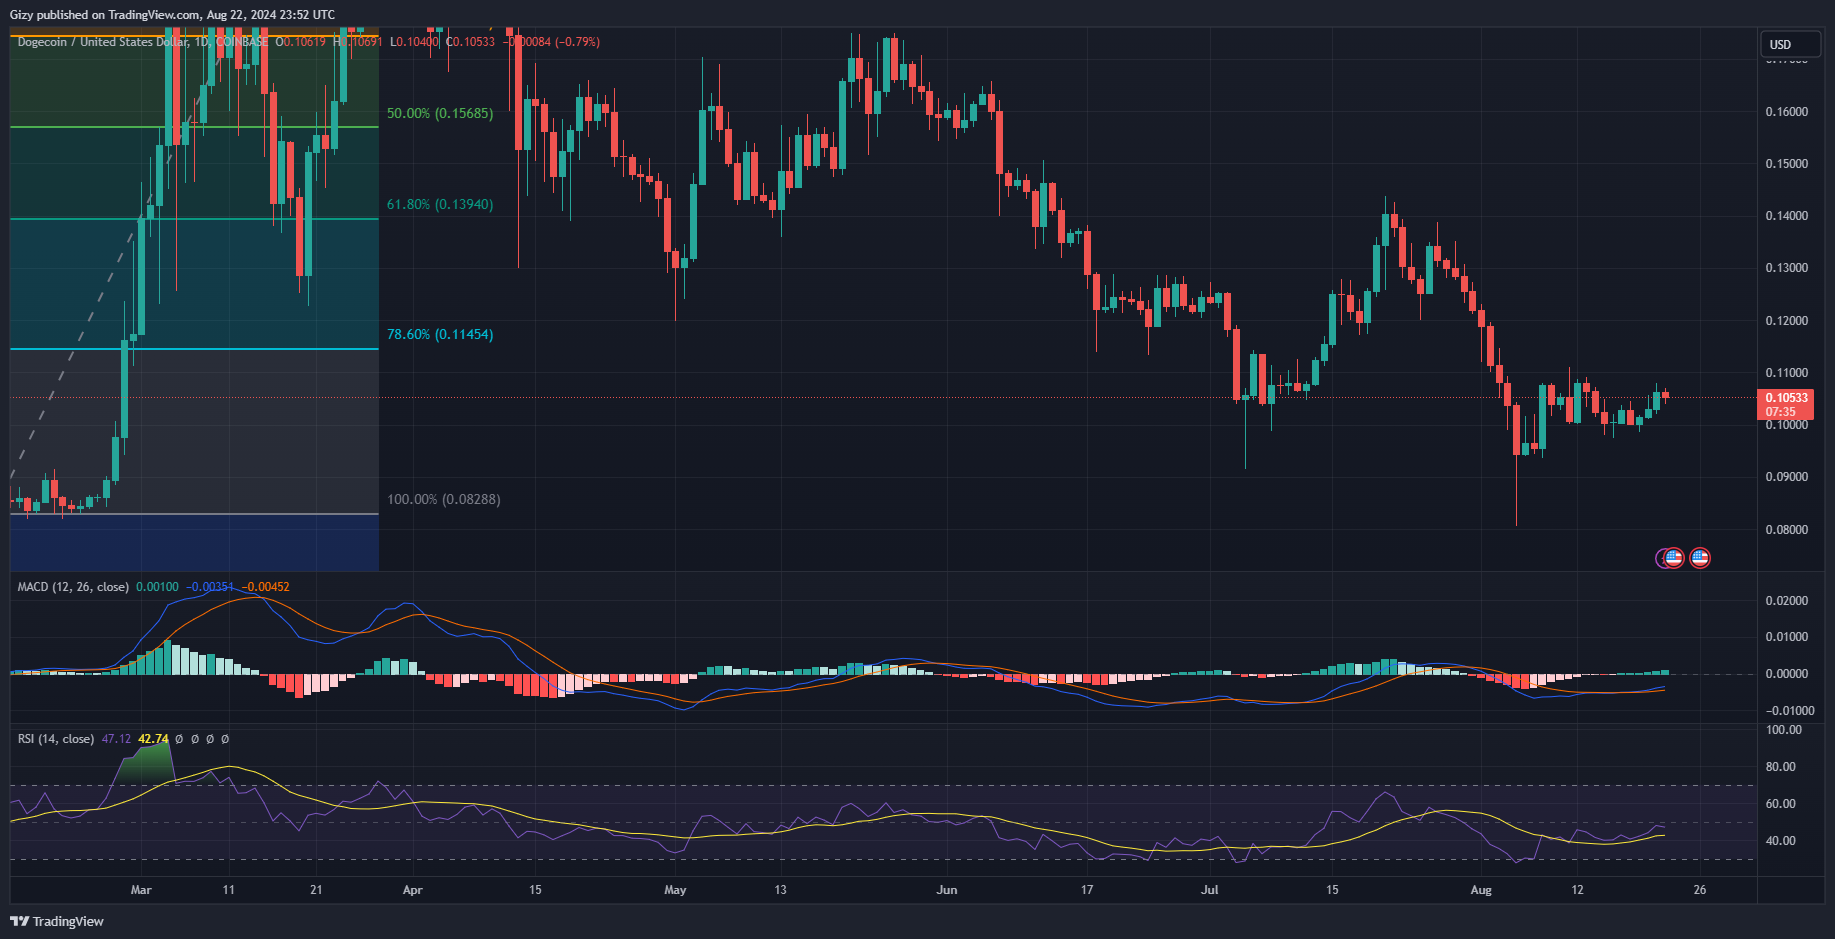This screenshot has width=1835, height=939.
Task: Select the Dogecoin / United States Dollar symbol title
Action: pyautogui.click(x=103, y=42)
